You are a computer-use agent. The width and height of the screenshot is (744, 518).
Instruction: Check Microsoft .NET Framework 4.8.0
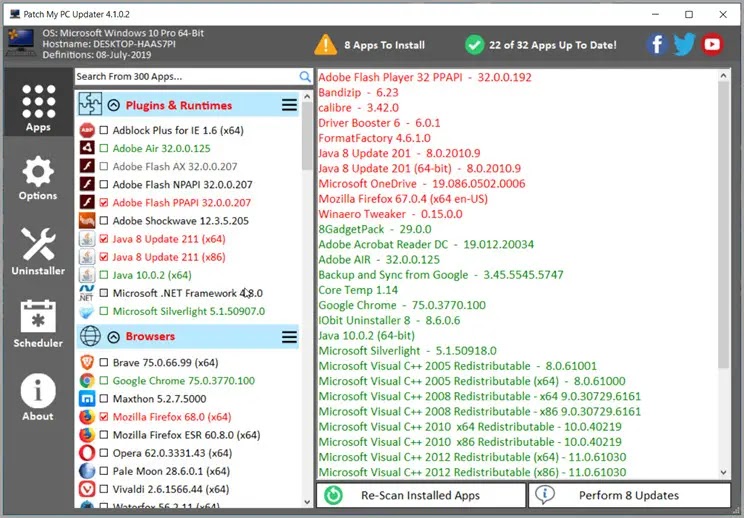click(x=104, y=293)
